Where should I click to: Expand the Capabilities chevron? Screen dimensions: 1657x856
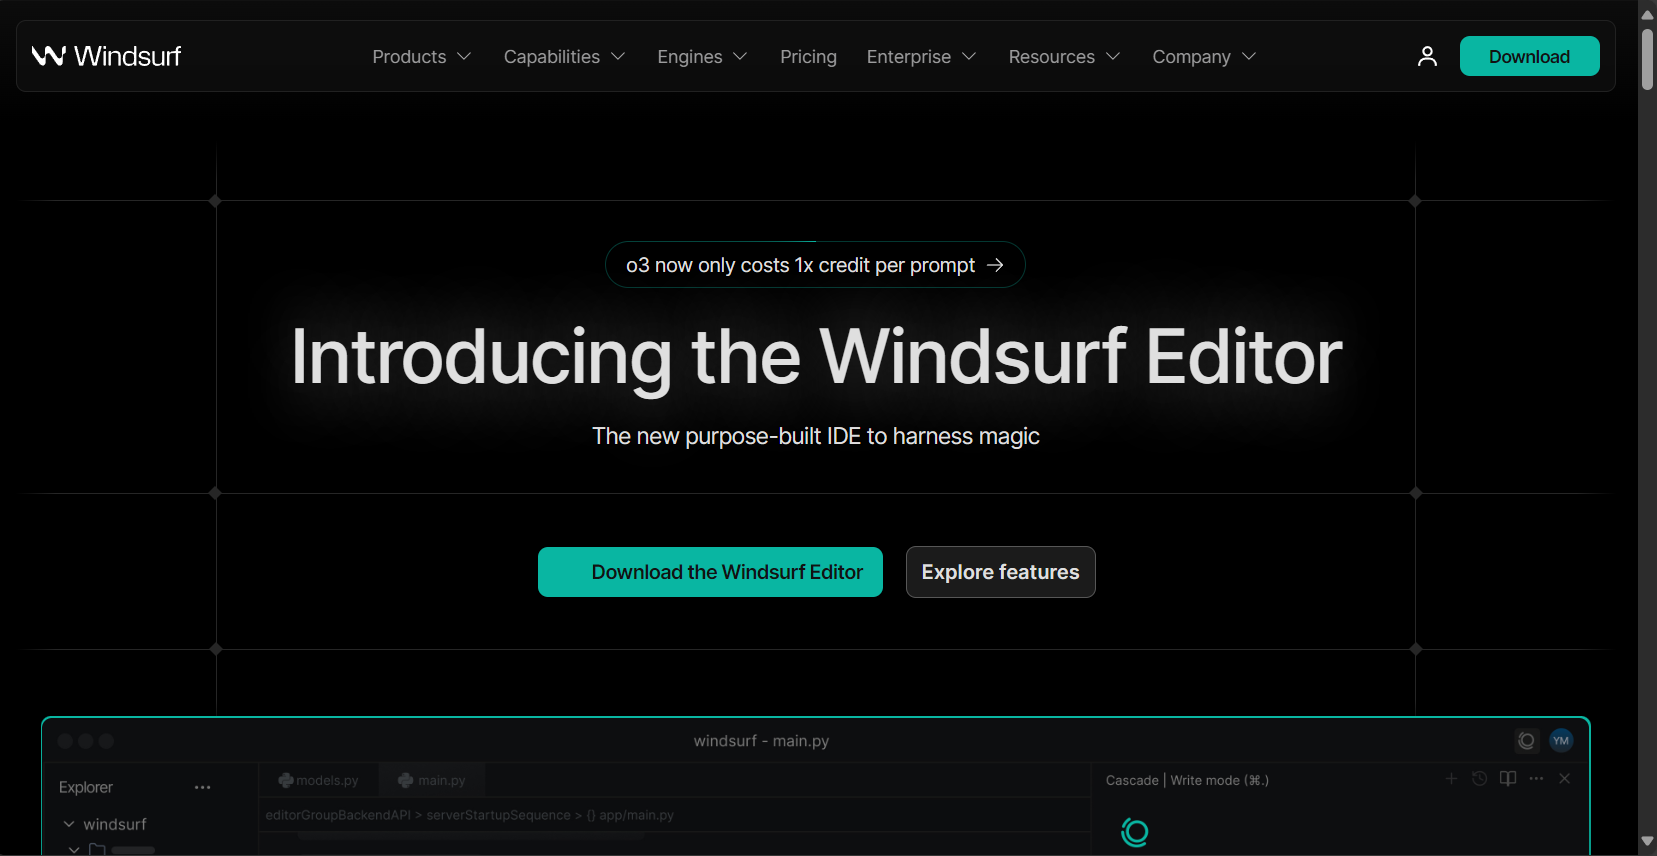[x=618, y=57]
